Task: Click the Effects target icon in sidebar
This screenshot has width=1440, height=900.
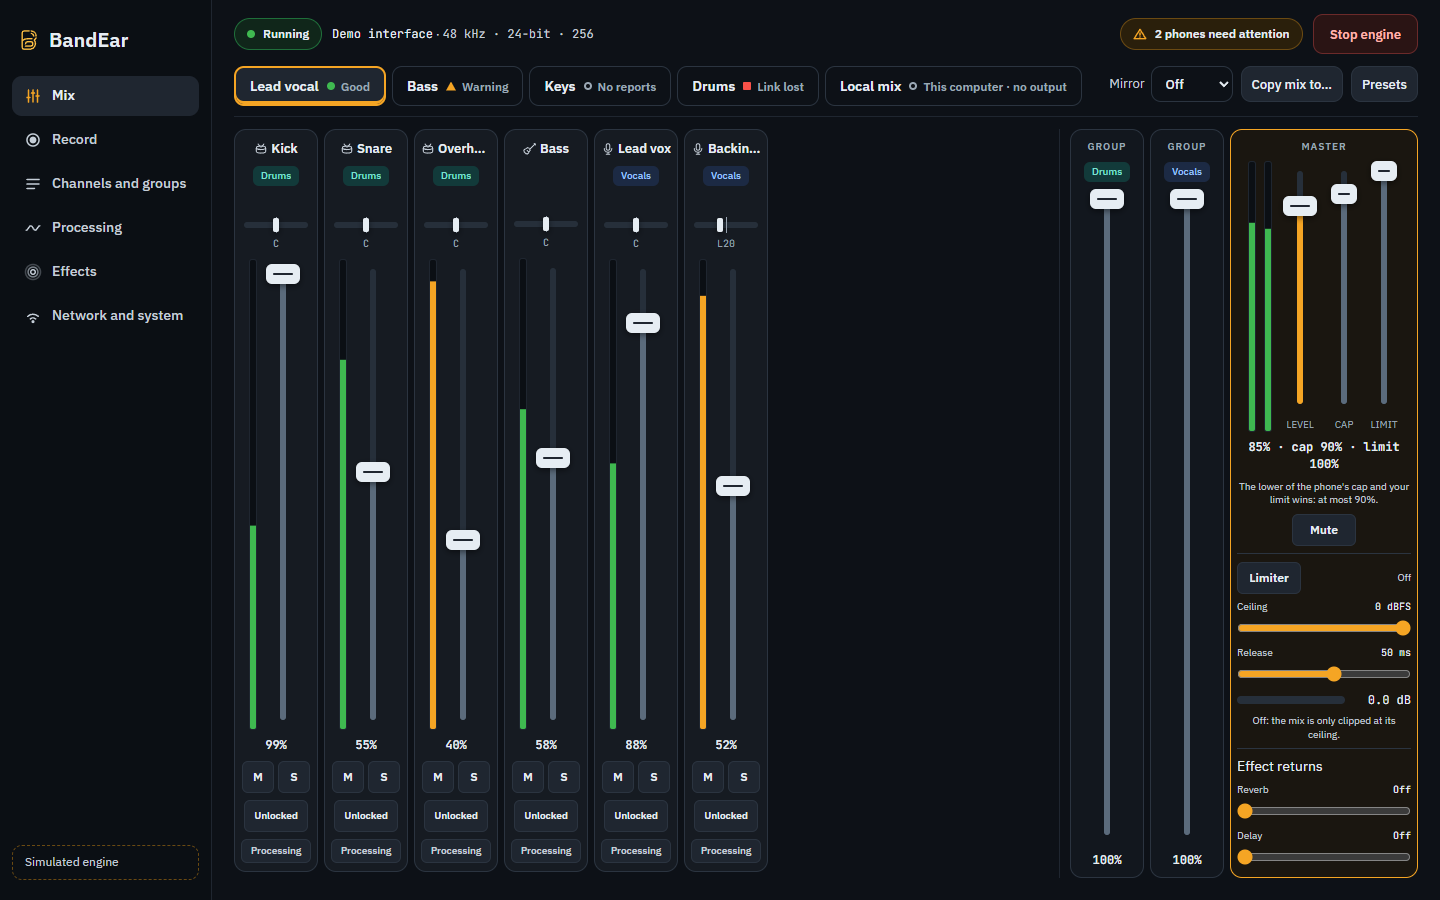Action: coord(33,272)
